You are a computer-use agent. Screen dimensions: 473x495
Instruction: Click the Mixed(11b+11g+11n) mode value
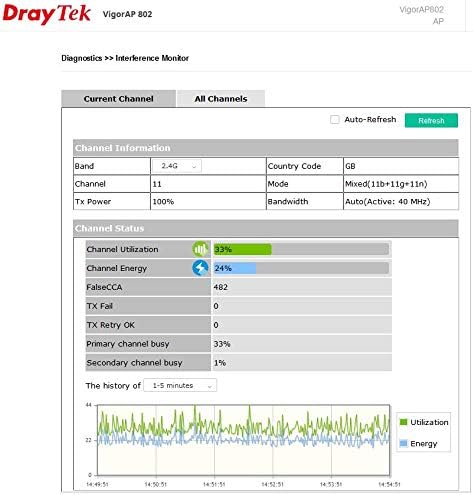click(x=386, y=184)
